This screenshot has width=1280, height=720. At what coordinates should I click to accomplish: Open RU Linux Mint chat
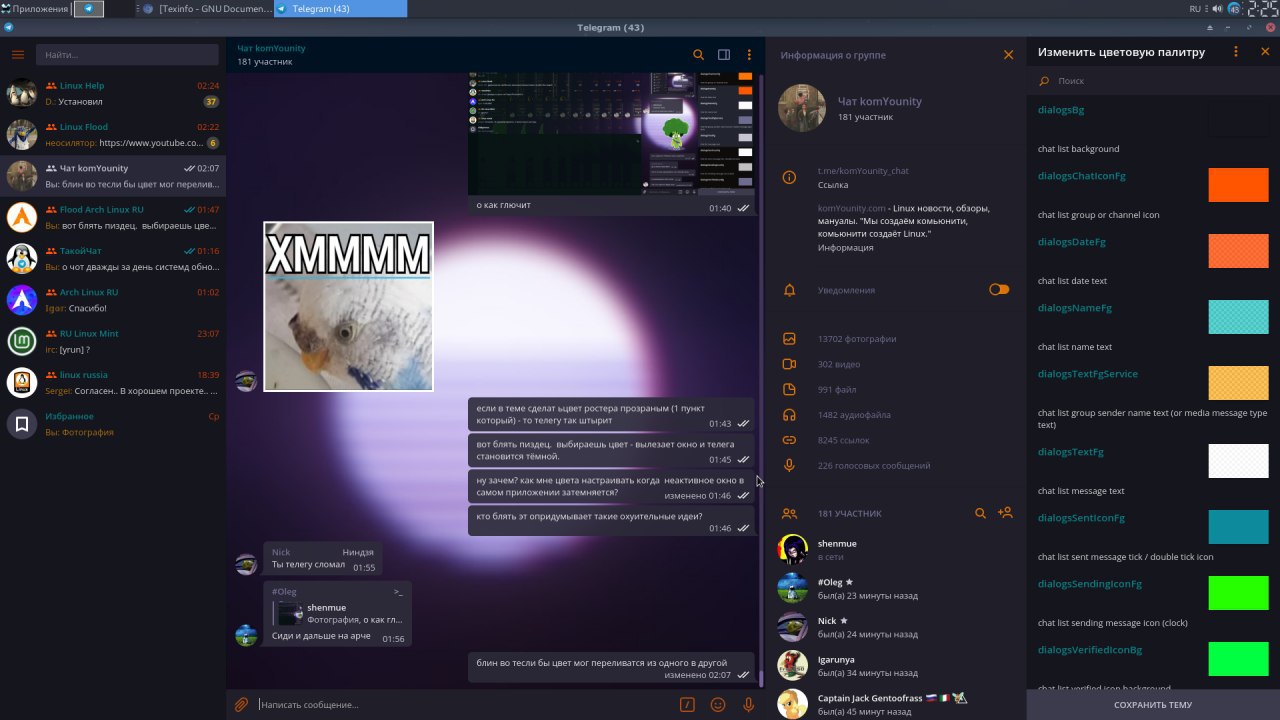[x=113, y=341]
